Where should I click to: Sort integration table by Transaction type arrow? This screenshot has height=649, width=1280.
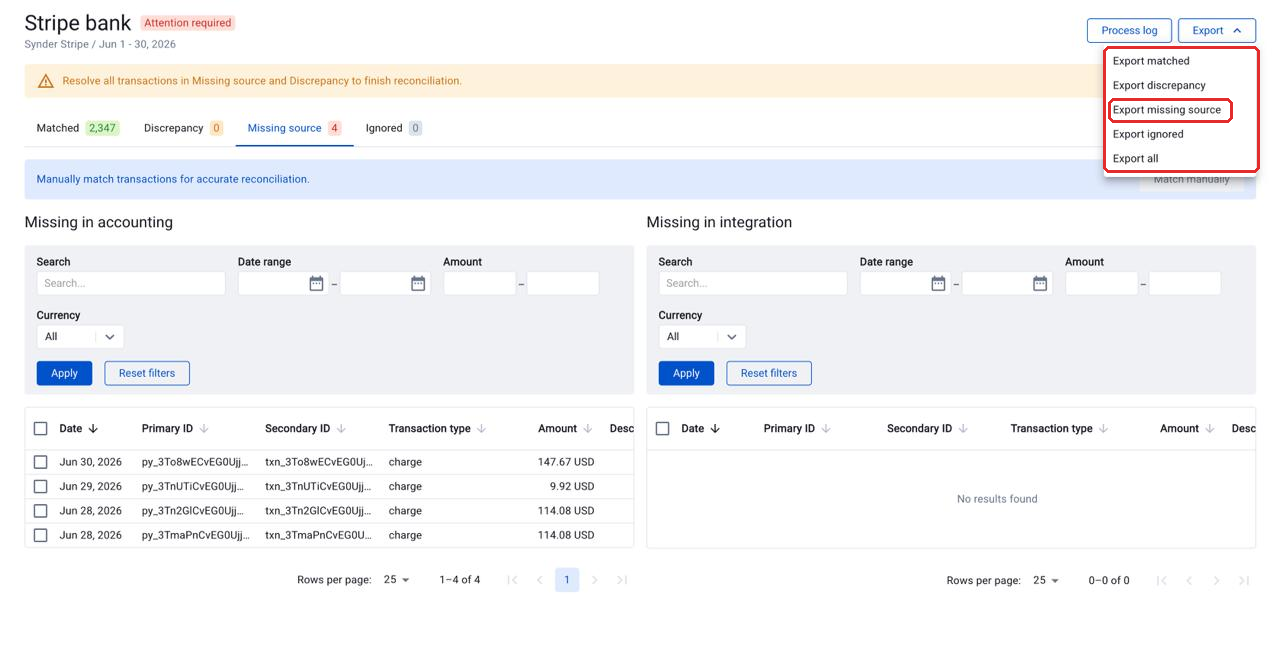(1103, 429)
